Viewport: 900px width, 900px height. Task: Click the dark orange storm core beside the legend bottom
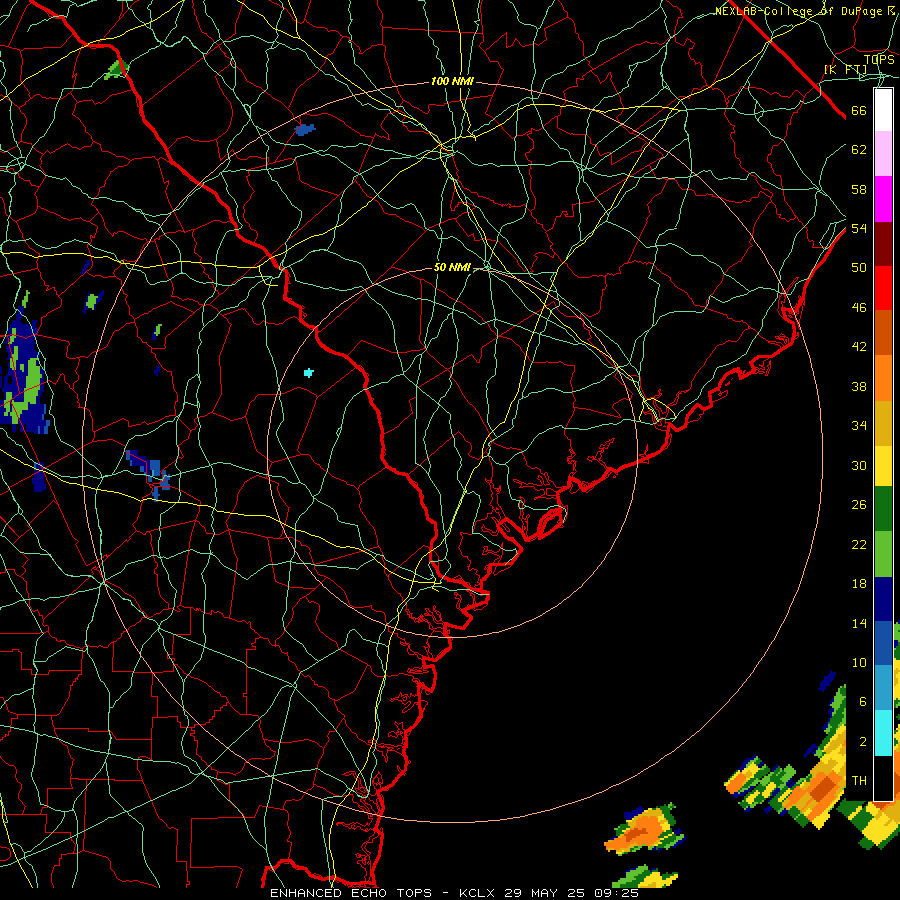825,787
